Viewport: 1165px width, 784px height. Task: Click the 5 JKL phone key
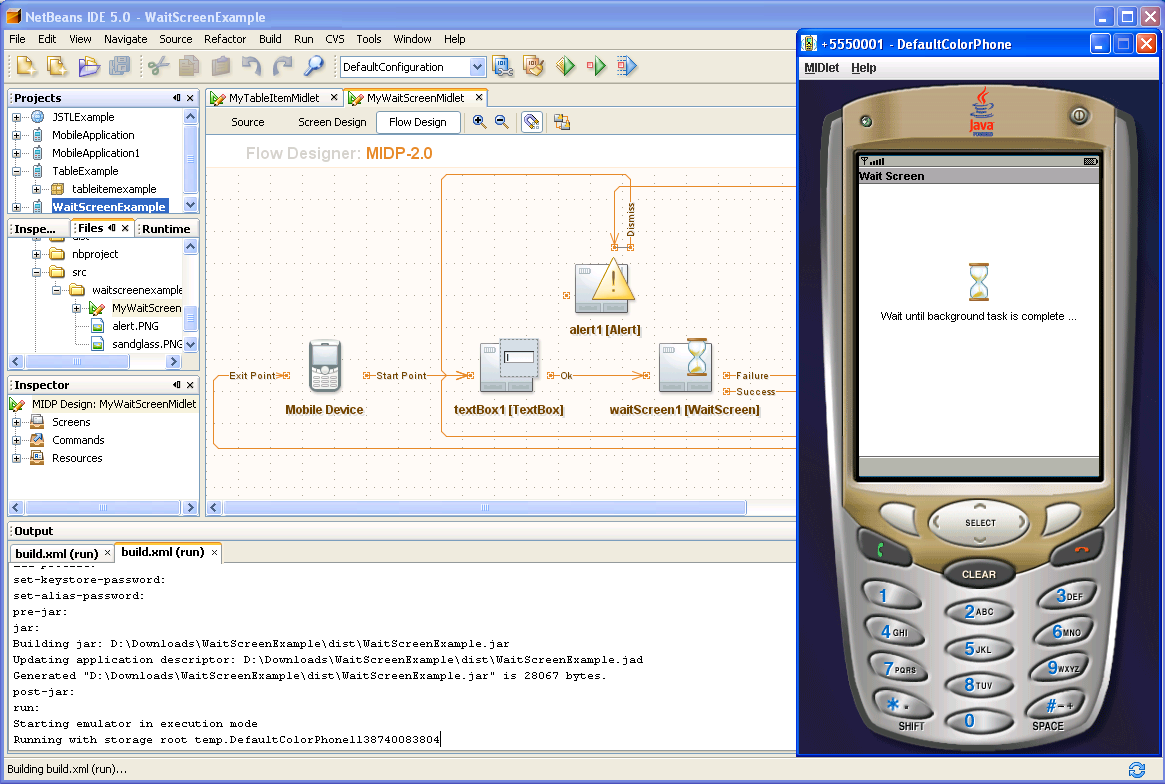[x=978, y=649]
